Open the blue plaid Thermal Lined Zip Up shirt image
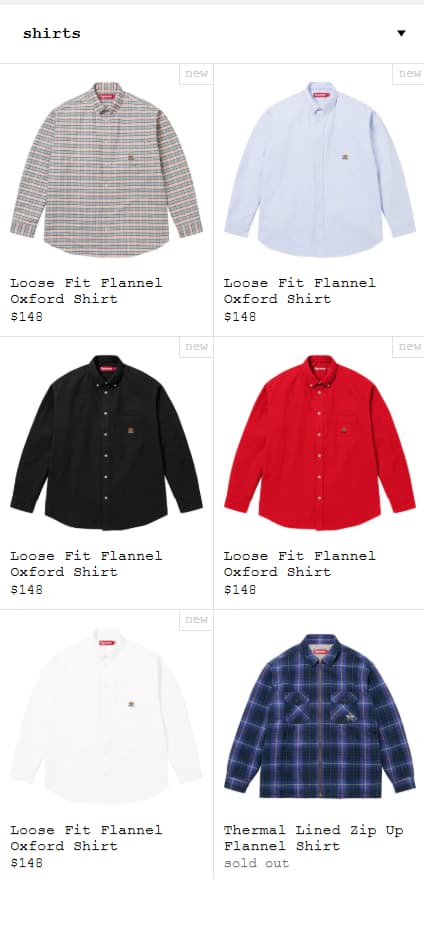The image size is (425, 947). (x=320, y=716)
